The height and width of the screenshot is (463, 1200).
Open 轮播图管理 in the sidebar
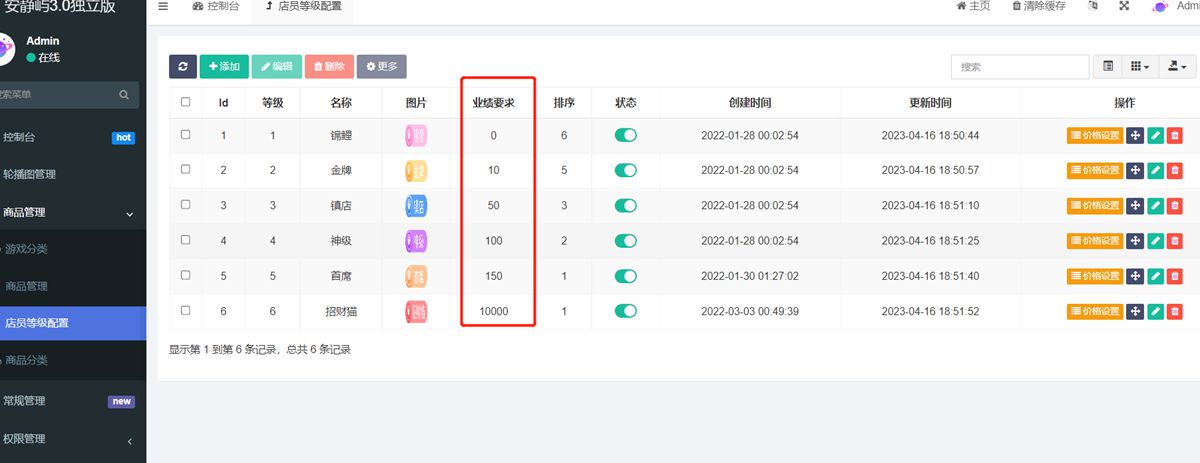(x=30, y=174)
